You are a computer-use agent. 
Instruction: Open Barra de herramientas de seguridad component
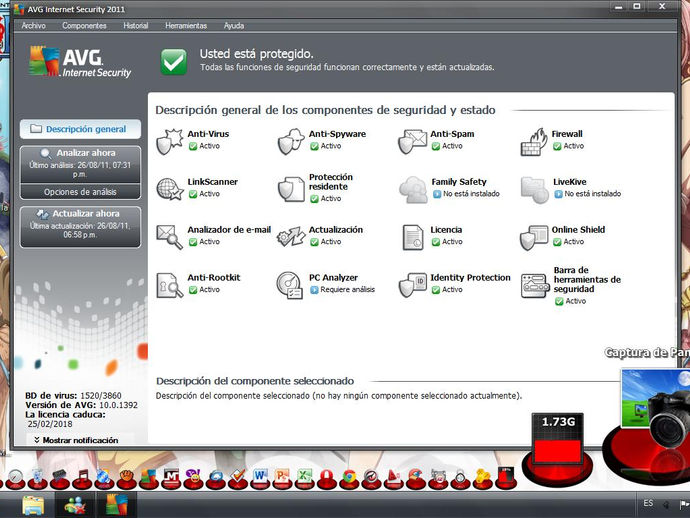[x=571, y=285]
